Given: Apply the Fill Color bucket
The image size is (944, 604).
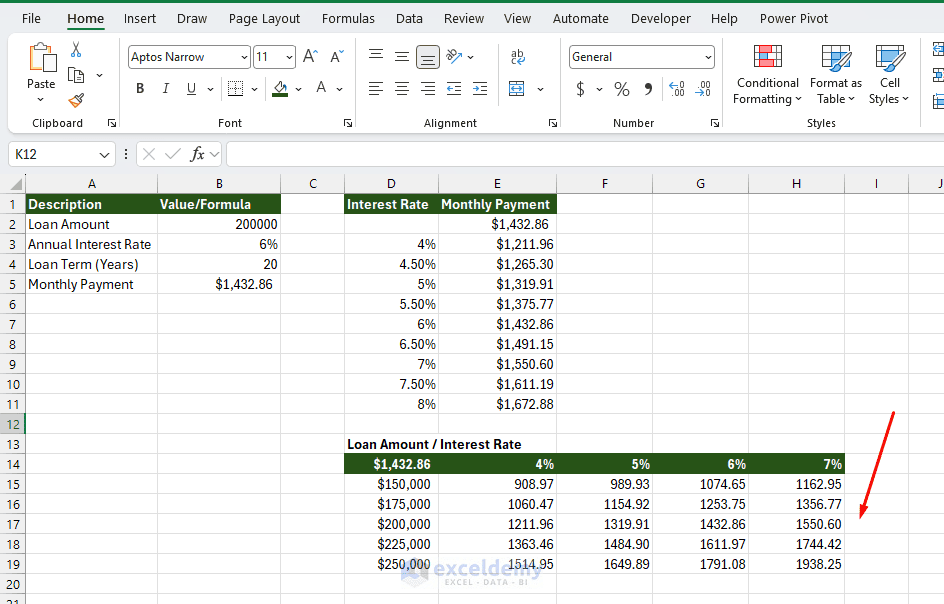Looking at the screenshot, I should [280, 89].
